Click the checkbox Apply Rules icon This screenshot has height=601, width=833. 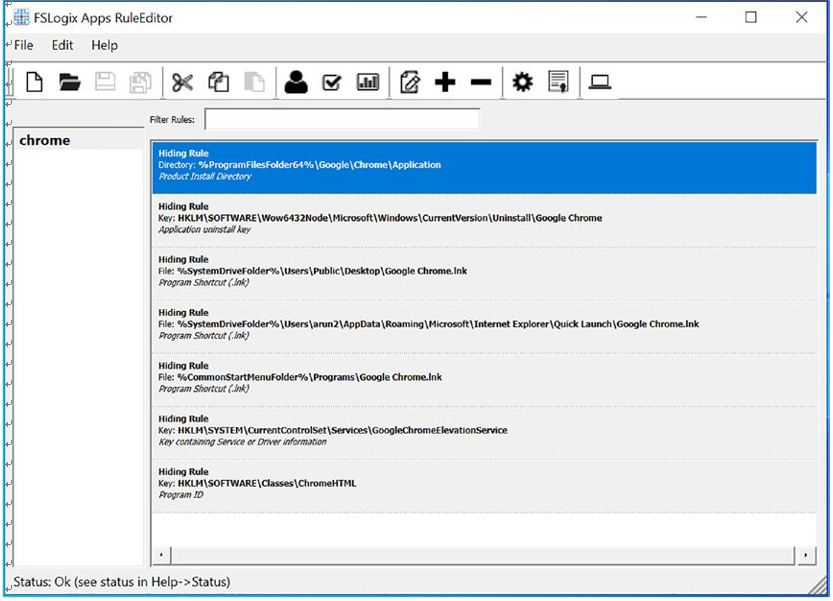coord(332,82)
